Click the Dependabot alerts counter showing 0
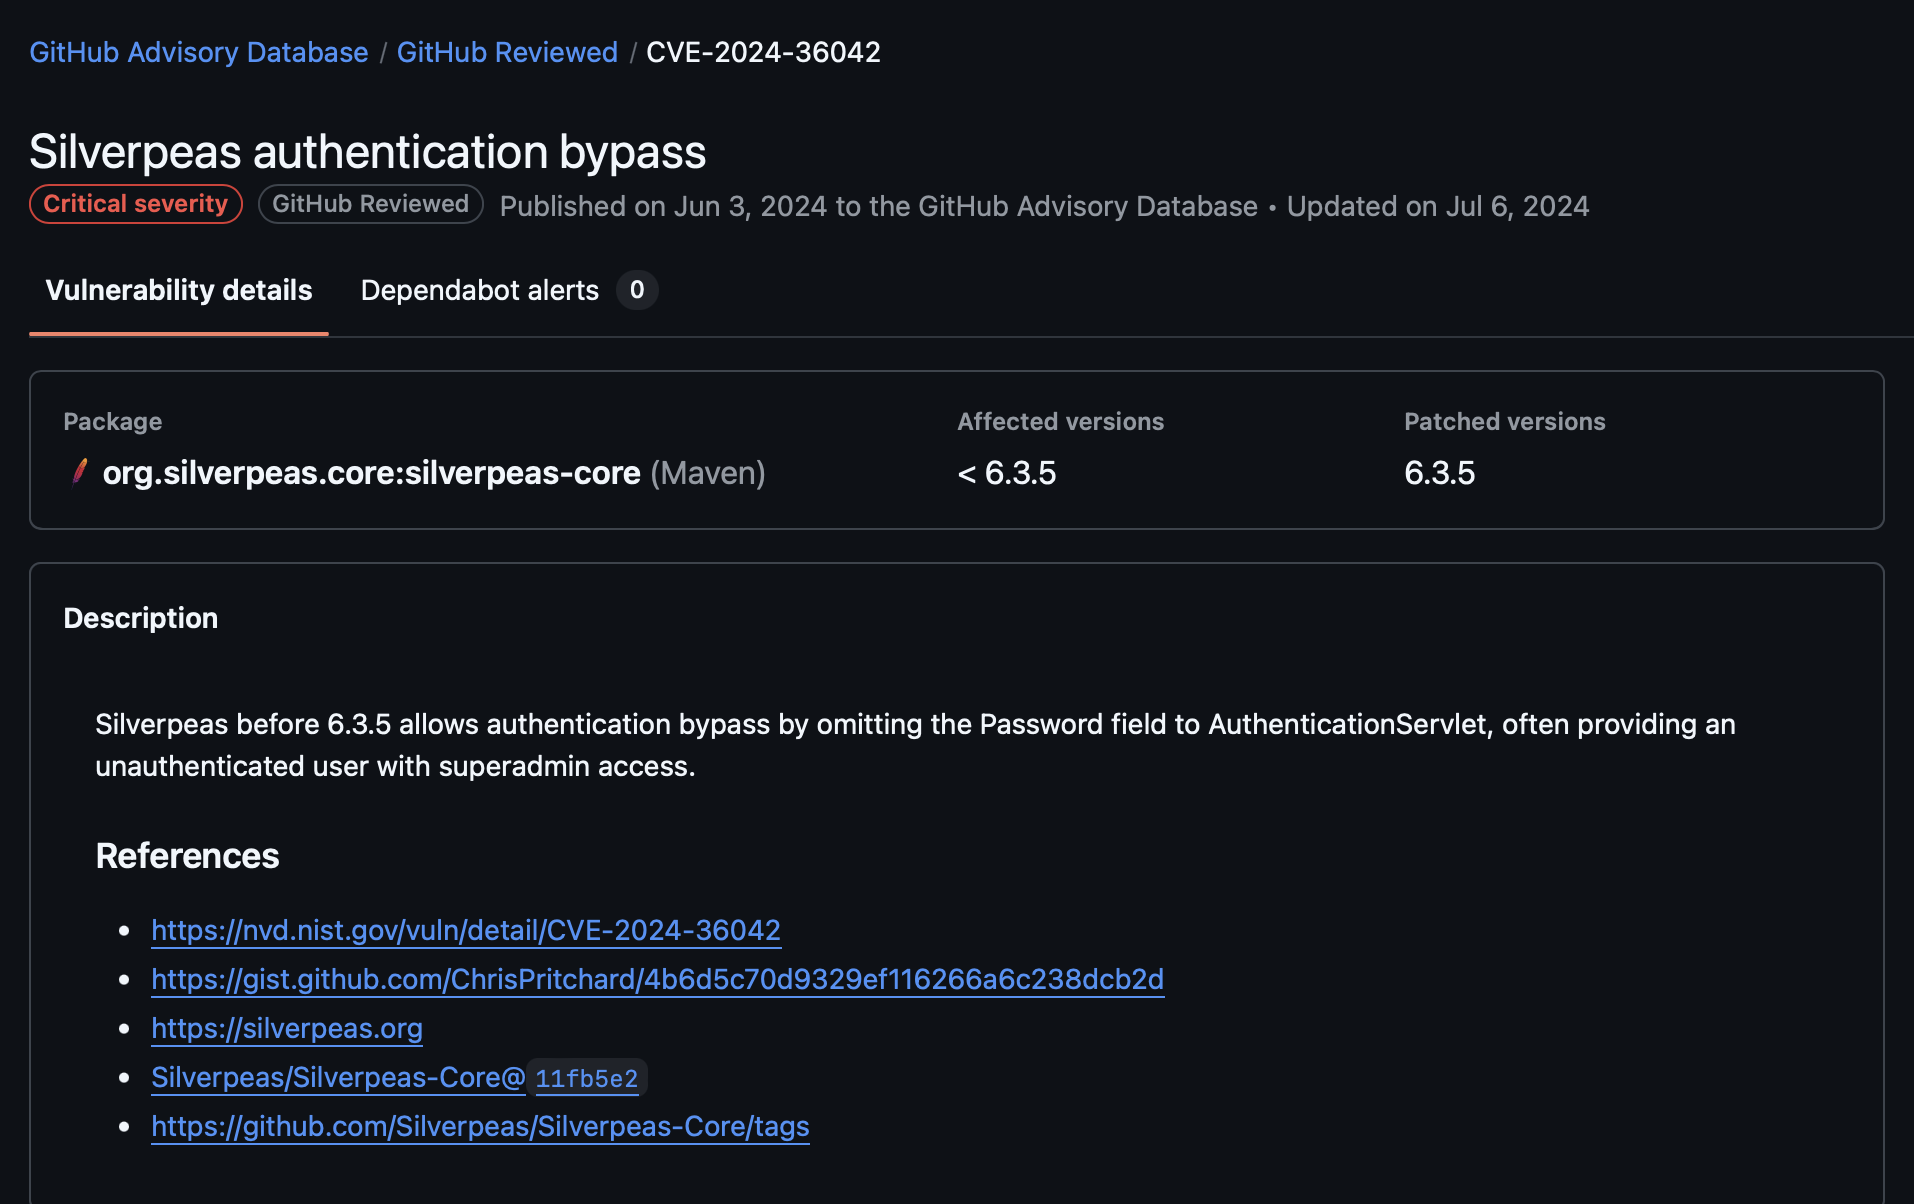Screen dimensions: 1914x1204 tap(637, 290)
